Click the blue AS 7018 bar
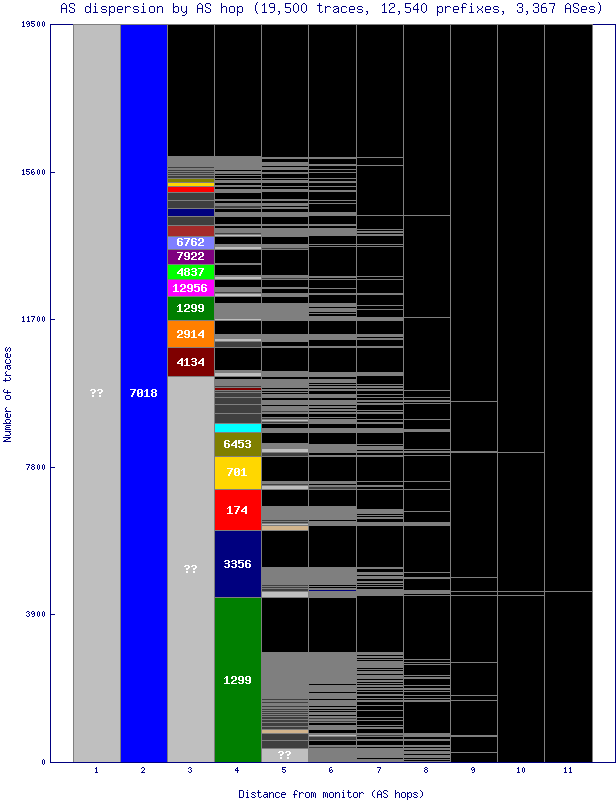This screenshot has height=800, width=616. [144, 393]
